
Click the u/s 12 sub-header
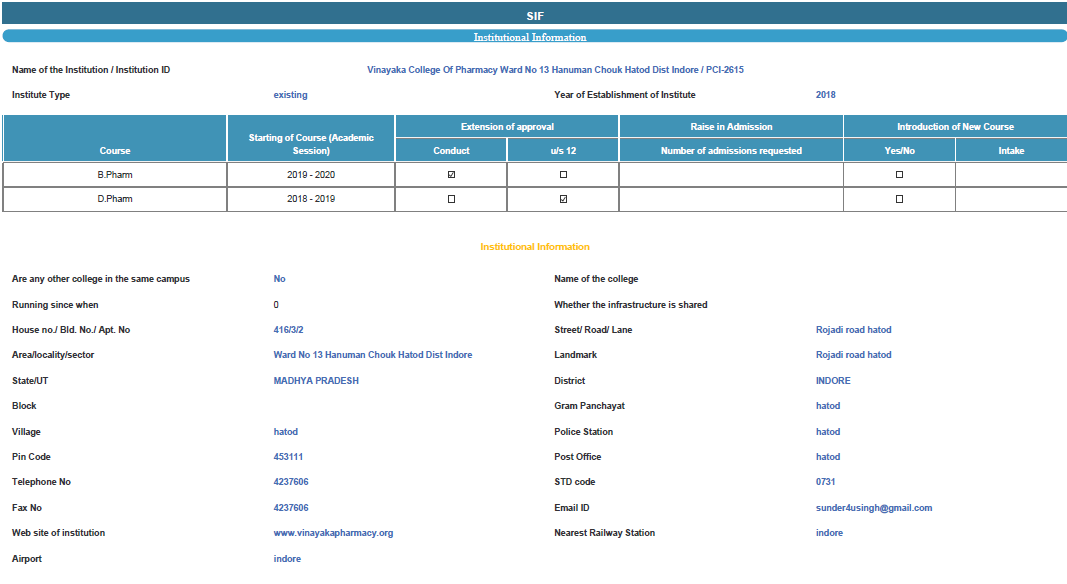tap(563, 150)
